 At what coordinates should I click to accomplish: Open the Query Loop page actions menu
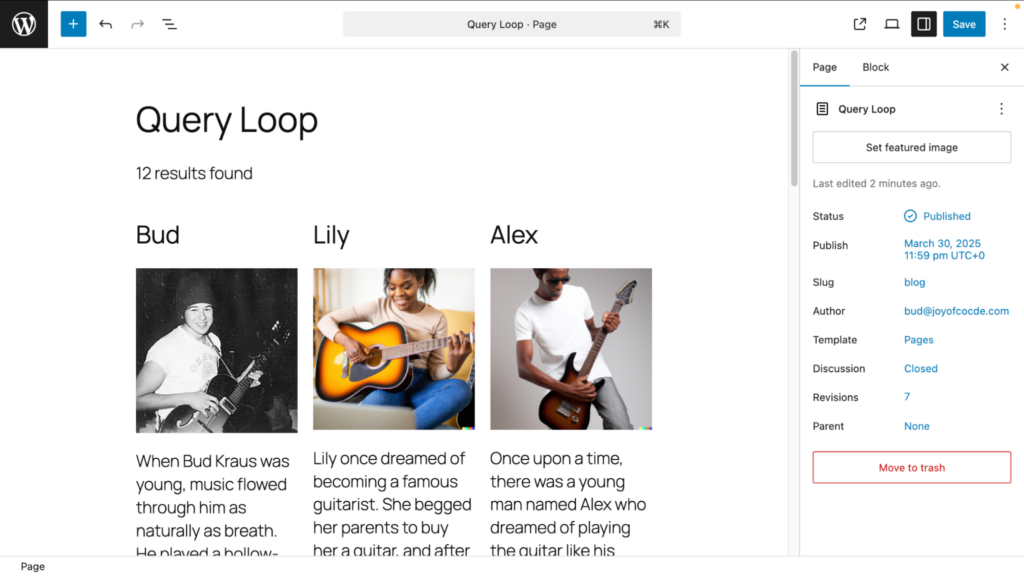[x=1001, y=109]
